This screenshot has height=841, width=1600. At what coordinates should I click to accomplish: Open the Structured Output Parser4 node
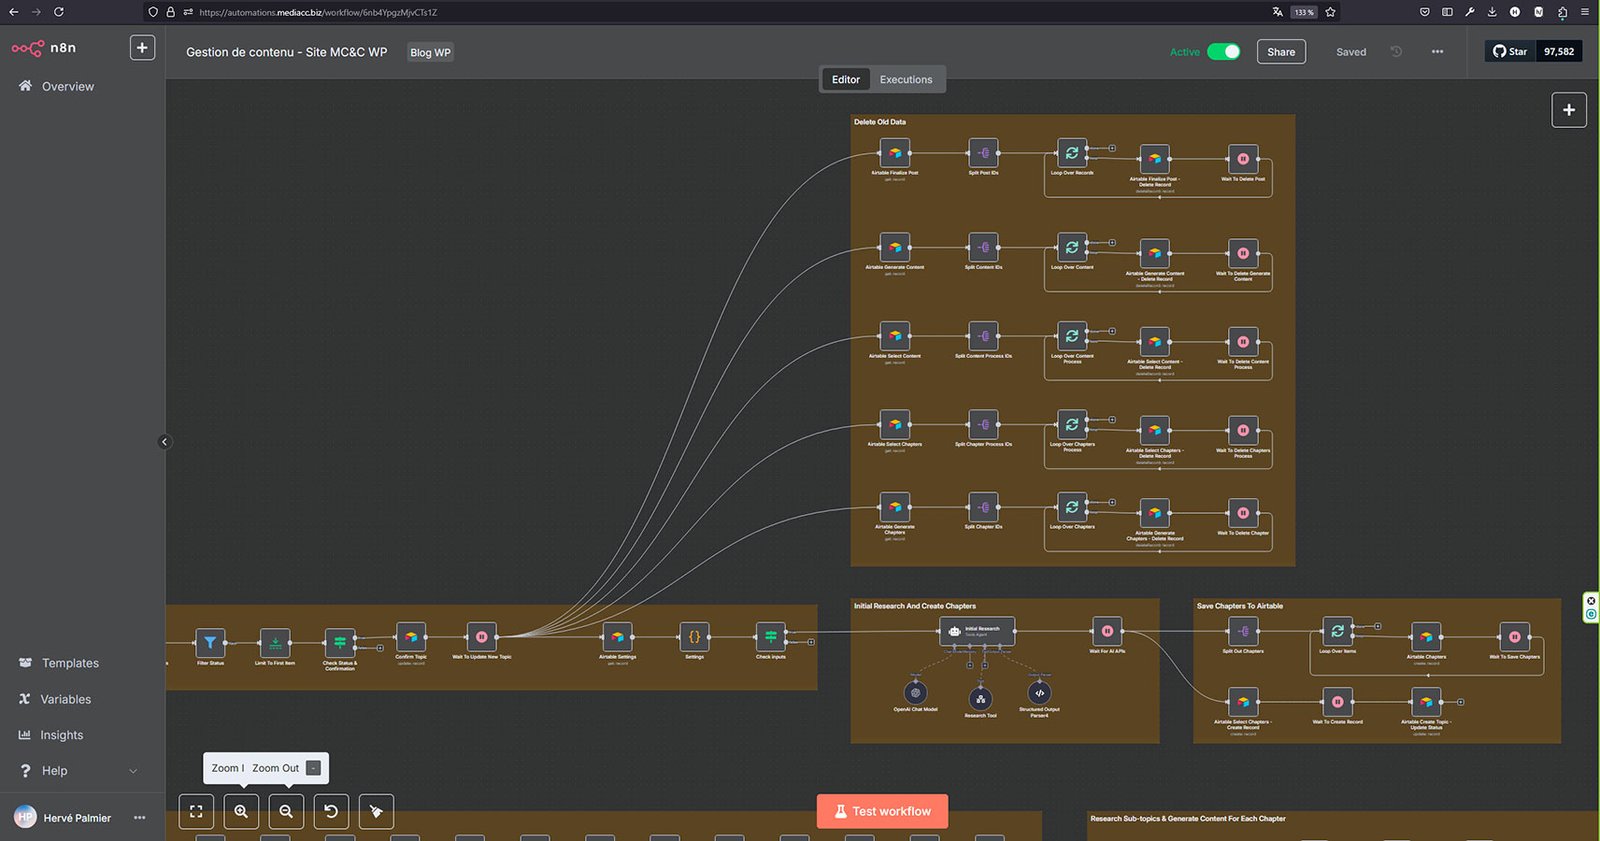coord(1039,692)
